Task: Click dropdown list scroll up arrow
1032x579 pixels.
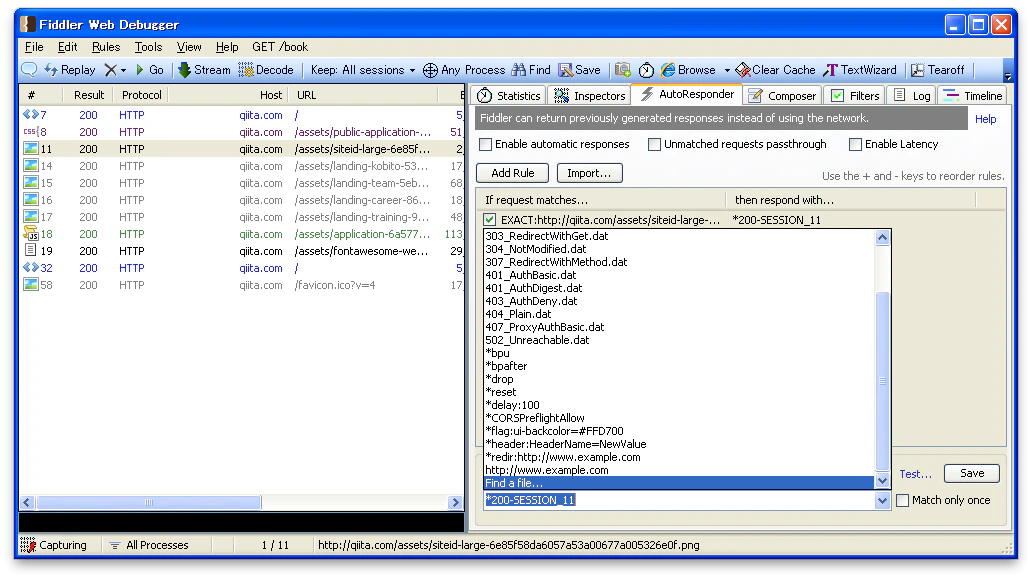Action: [883, 238]
